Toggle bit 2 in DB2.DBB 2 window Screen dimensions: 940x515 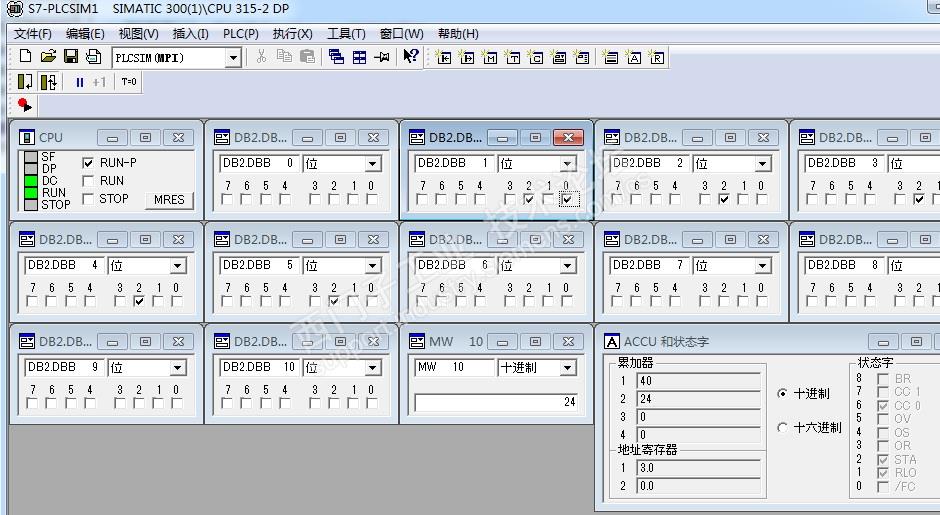[x=724, y=199]
